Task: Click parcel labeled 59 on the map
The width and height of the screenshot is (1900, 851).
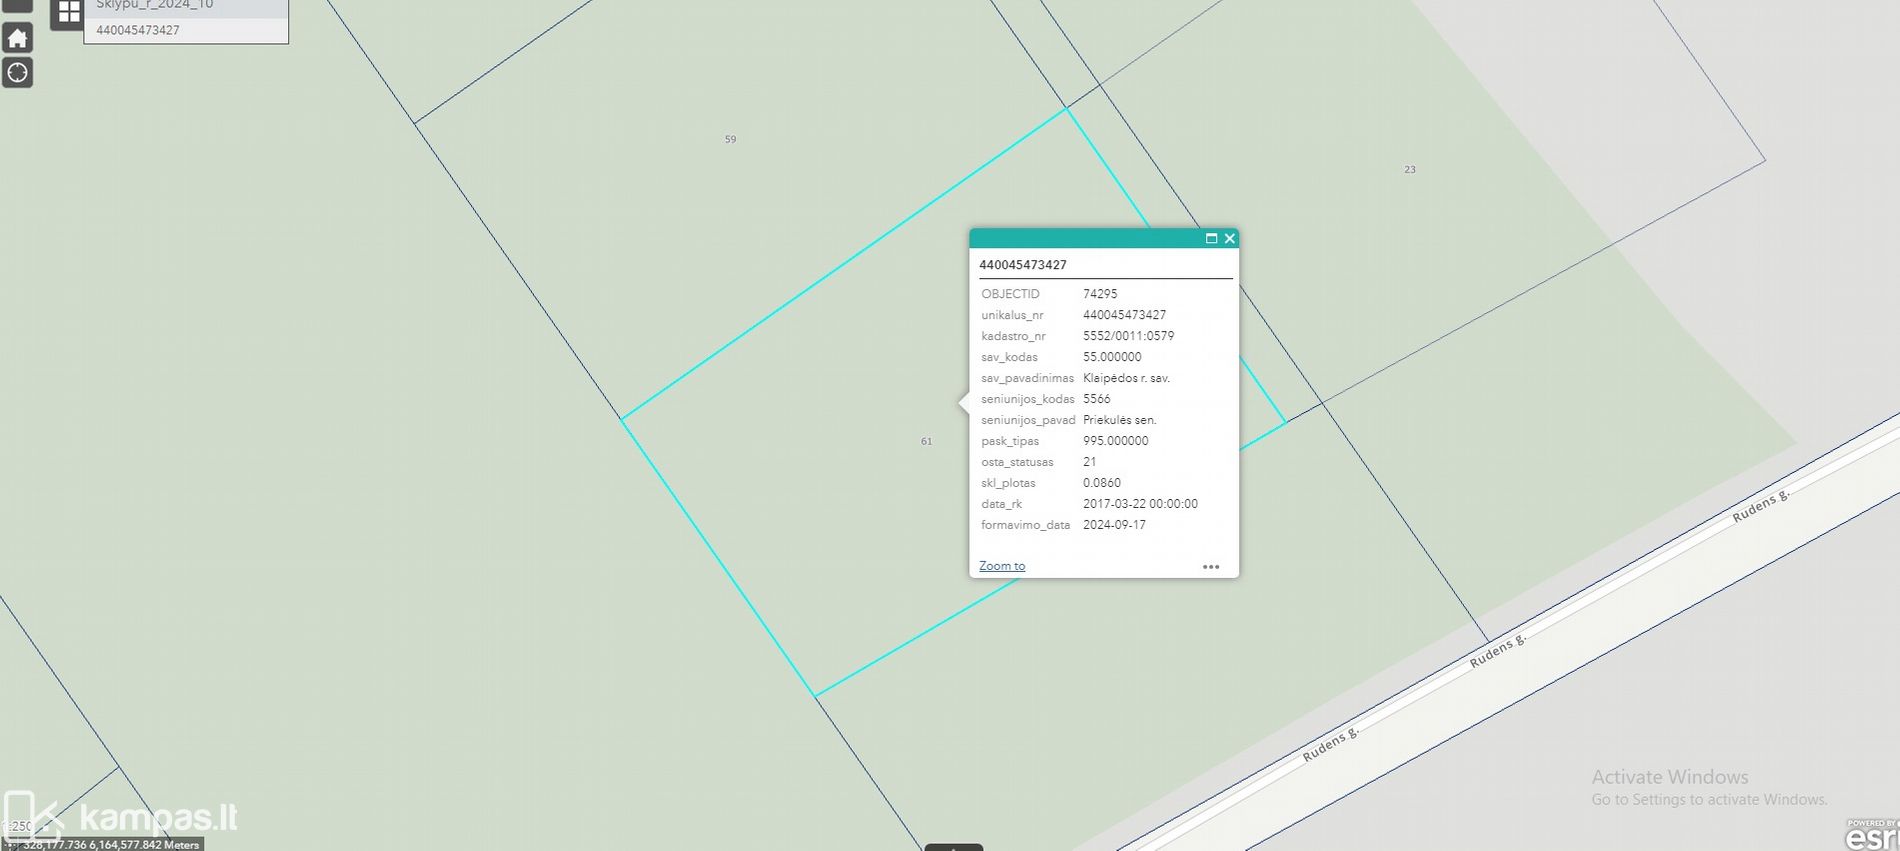Action: pyautogui.click(x=730, y=140)
